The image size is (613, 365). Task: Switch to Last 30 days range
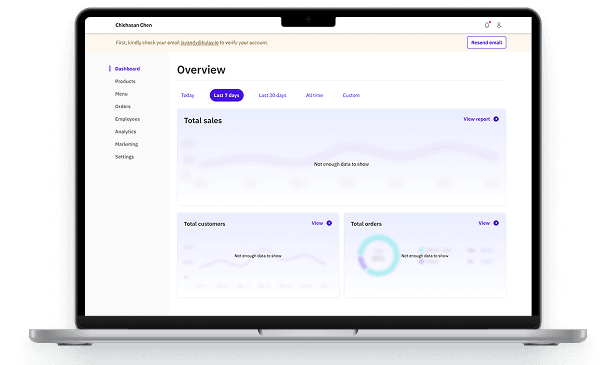(x=272, y=95)
